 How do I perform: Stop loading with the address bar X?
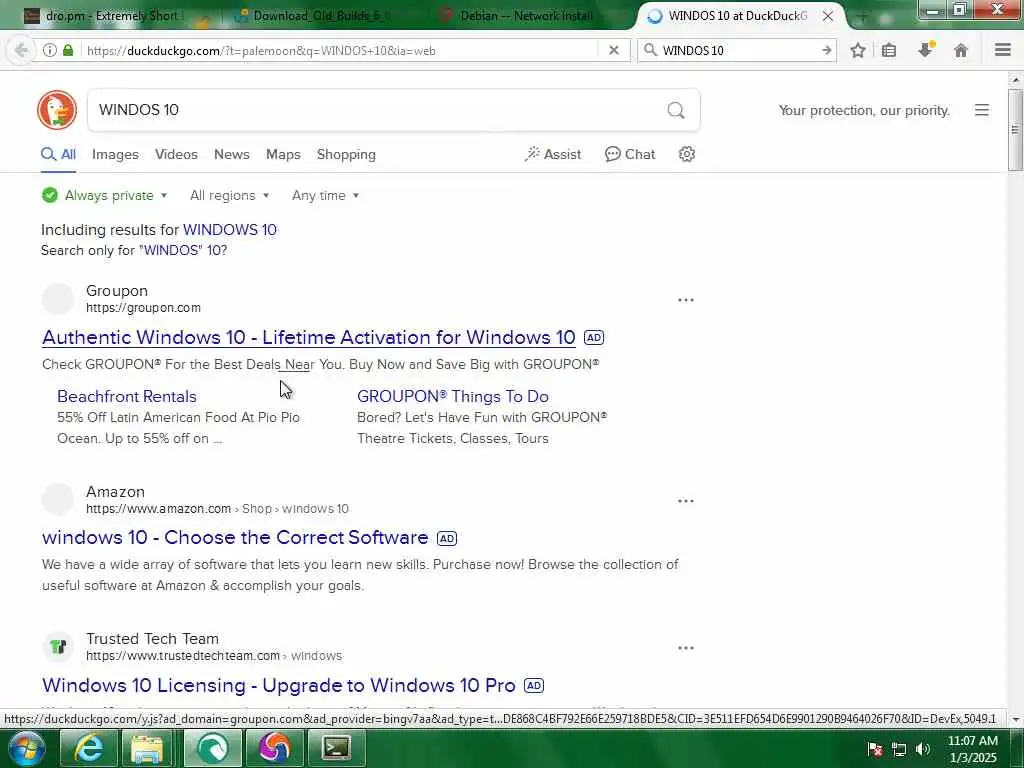point(614,50)
